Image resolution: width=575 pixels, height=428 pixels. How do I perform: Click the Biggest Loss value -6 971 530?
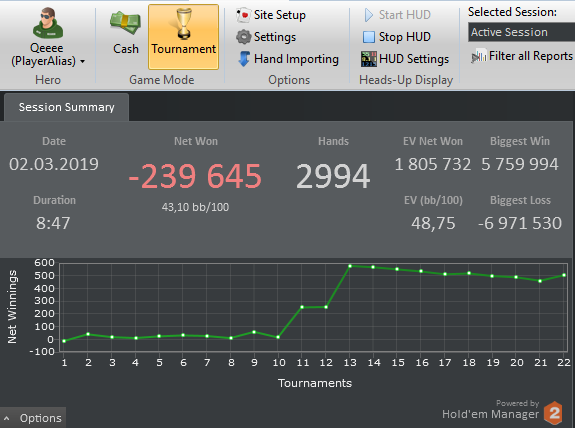(x=520, y=223)
